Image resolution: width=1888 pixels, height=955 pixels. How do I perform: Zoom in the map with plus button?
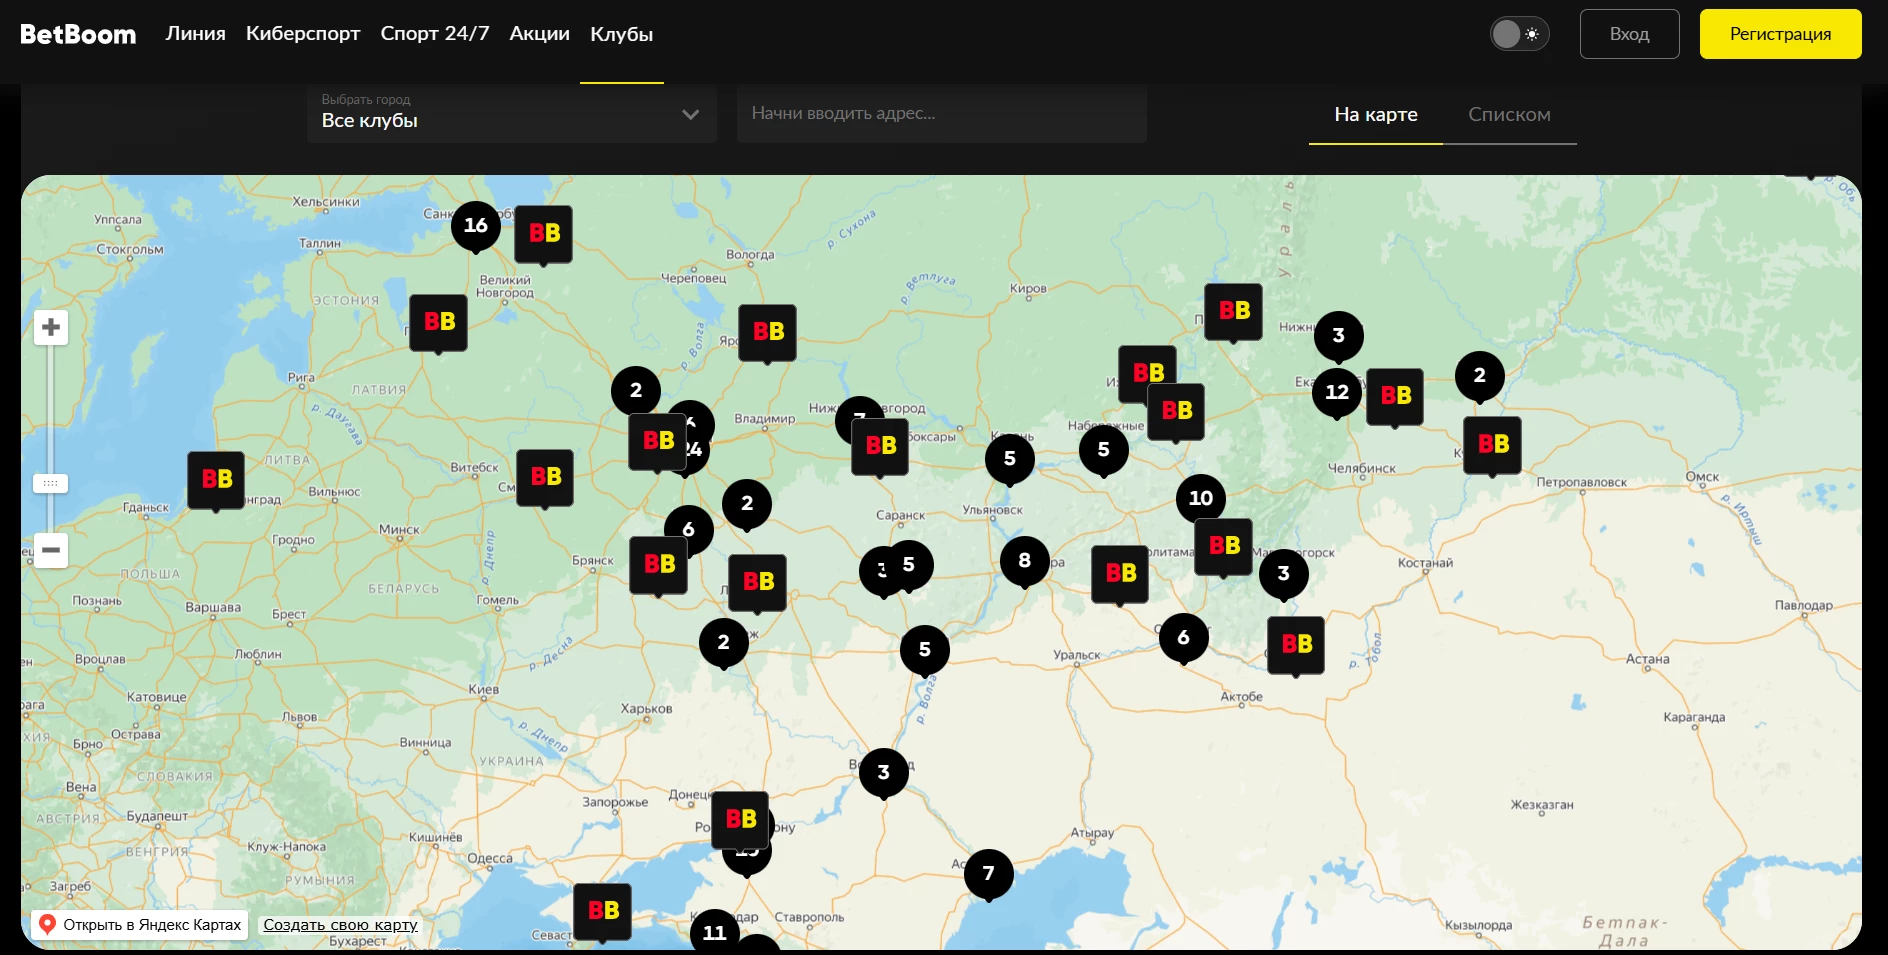click(51, 328)
